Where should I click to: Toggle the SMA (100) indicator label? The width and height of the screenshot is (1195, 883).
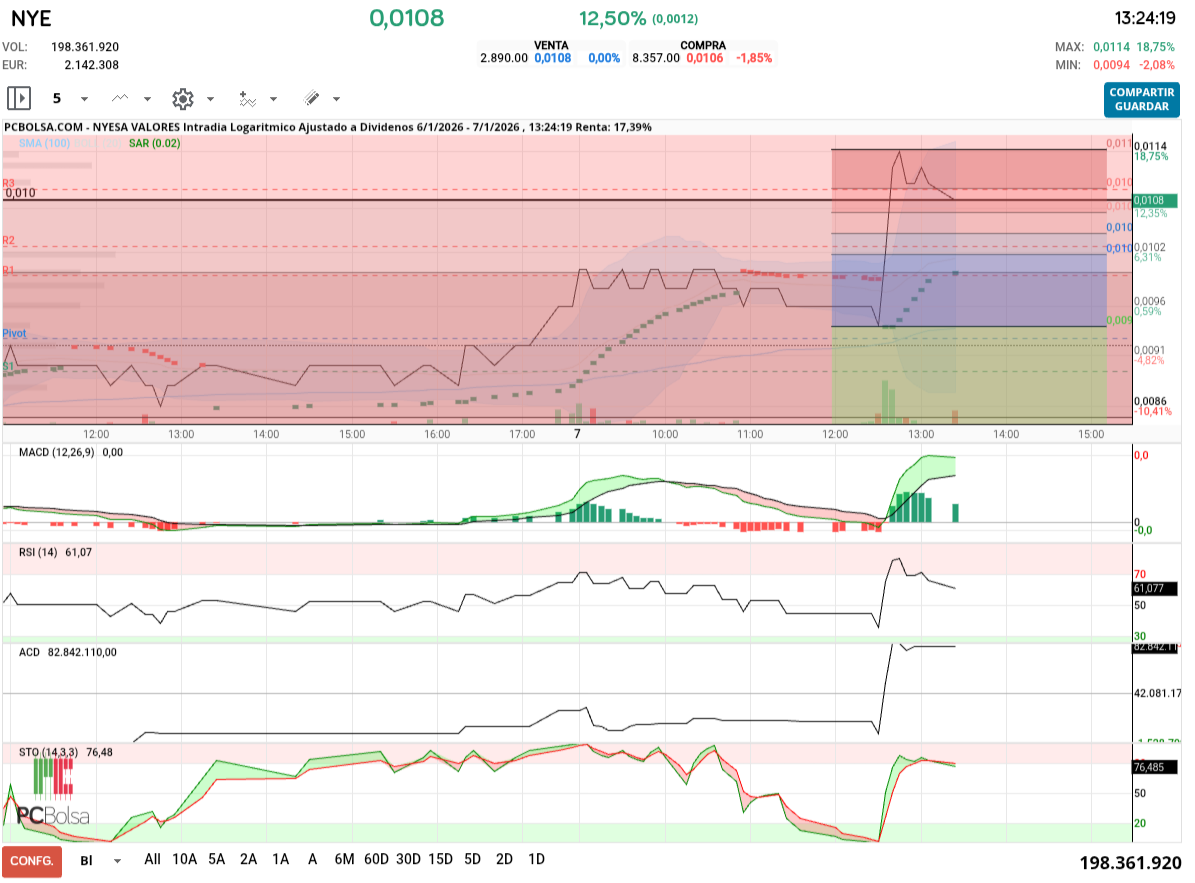point(44,143)
